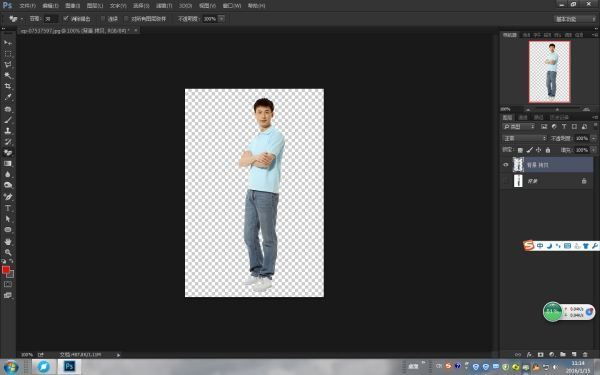Screen dimensions: 600x375
Task: Select the Zoom tool
Action: (x=8, y=252)
